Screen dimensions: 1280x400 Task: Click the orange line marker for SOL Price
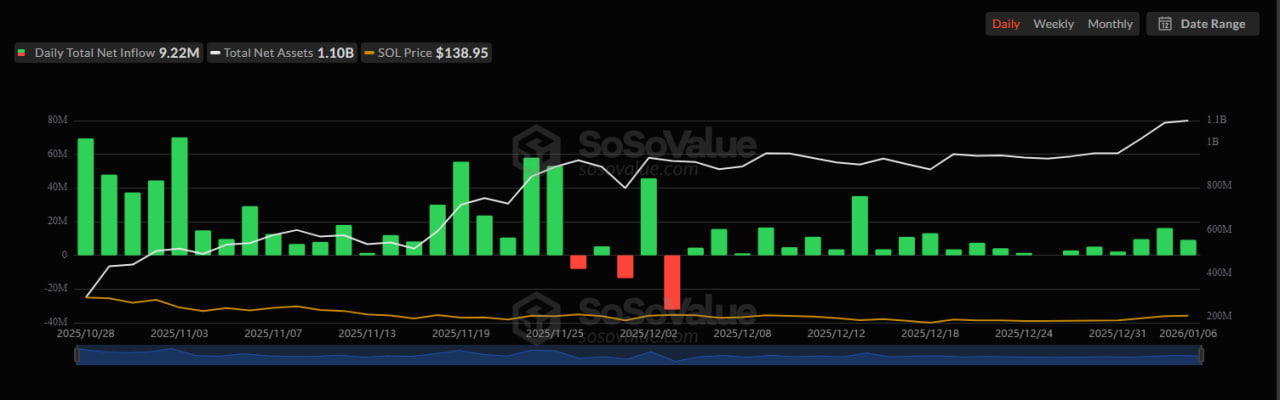pos(371,52)
